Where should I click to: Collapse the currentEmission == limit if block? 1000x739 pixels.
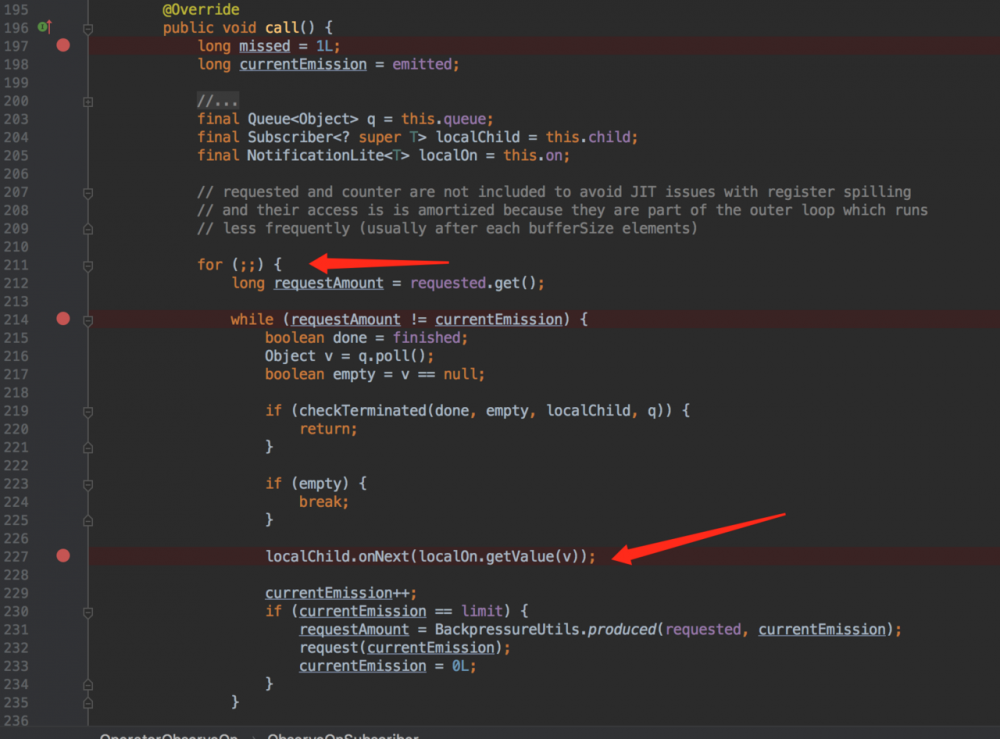[x=87, y=610]
